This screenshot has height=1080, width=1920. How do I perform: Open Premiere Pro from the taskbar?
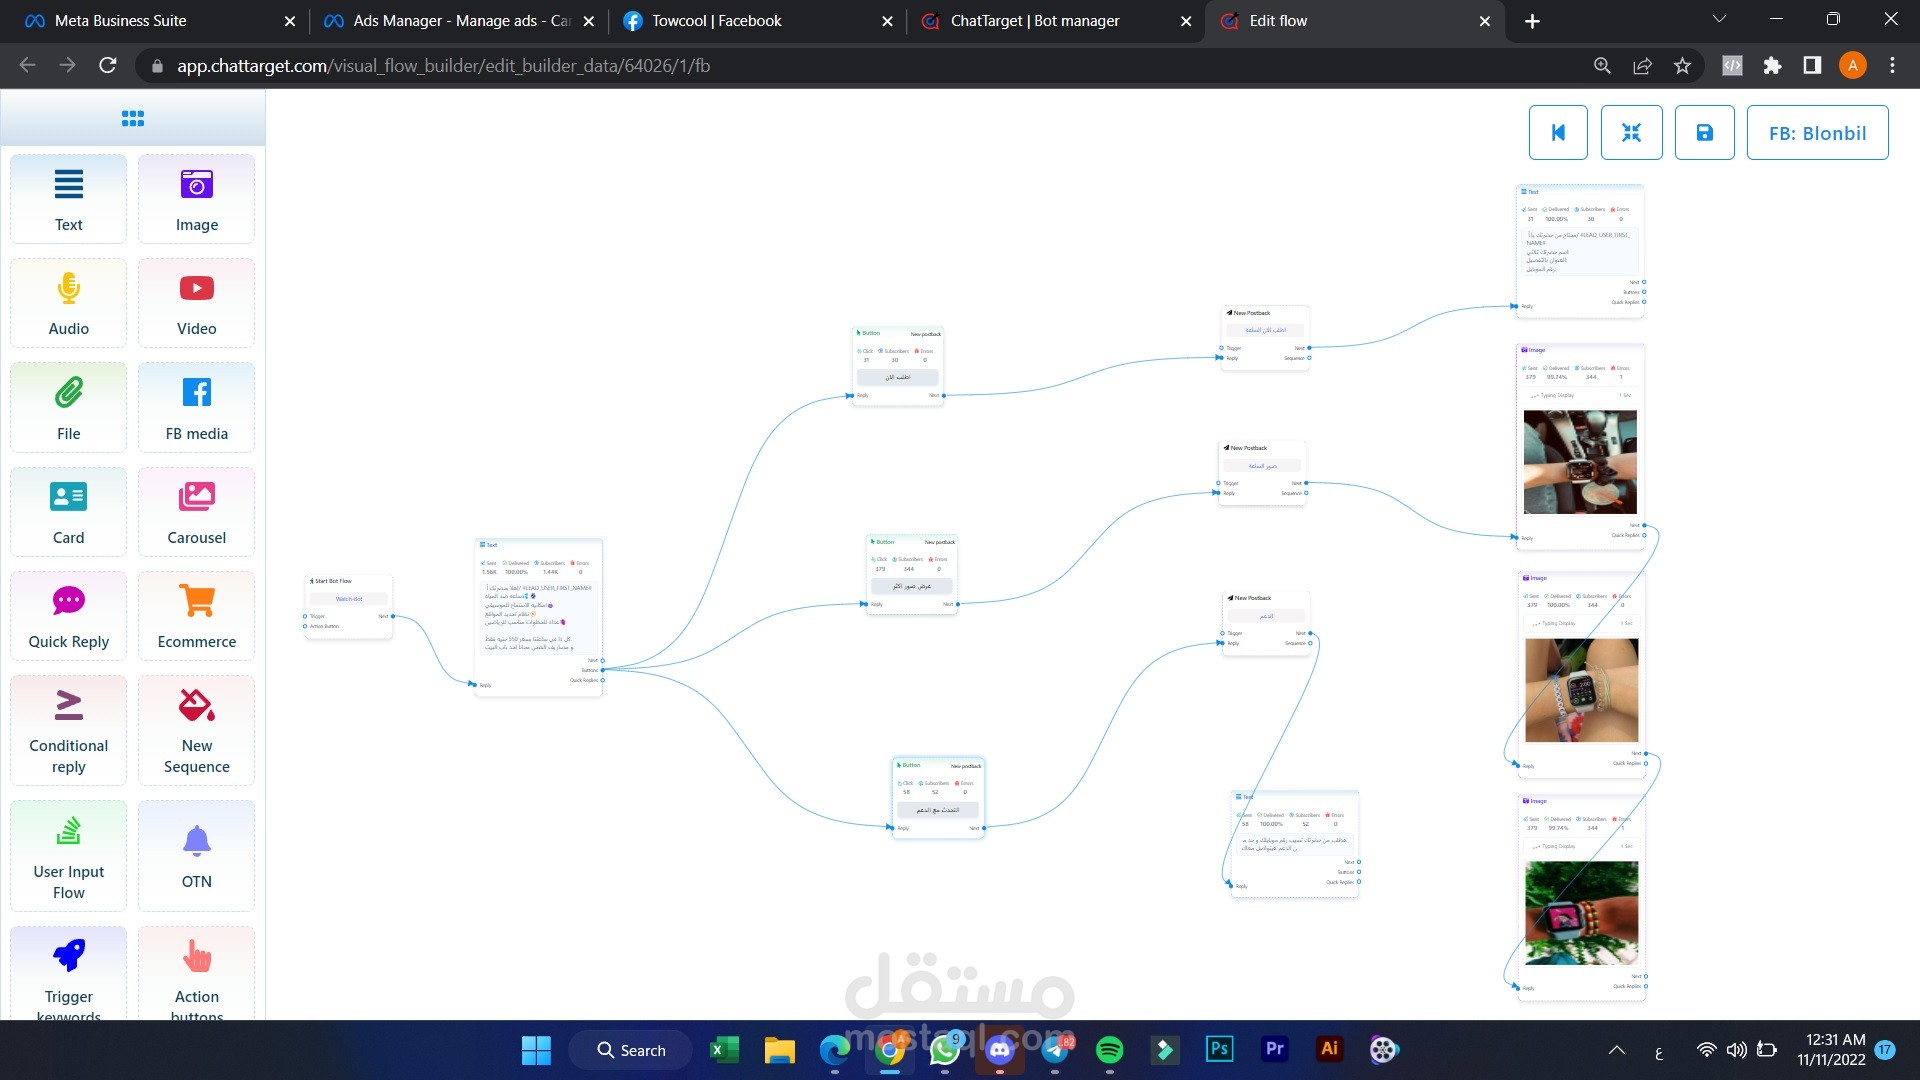point(1274,1049)
